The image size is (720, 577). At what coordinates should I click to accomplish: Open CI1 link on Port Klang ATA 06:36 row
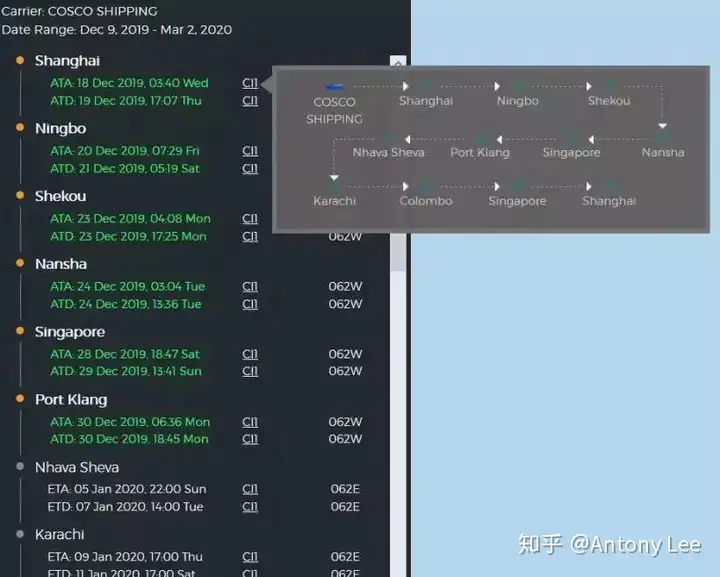coord(250,422)
